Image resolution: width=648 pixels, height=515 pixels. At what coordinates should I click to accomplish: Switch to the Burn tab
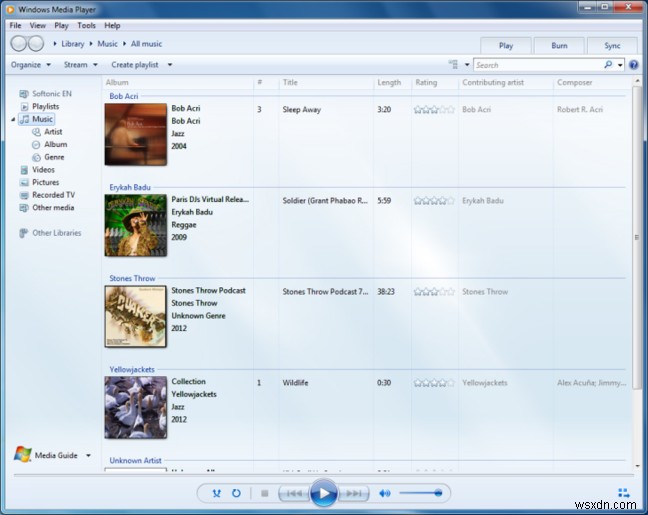pos(559,46)
